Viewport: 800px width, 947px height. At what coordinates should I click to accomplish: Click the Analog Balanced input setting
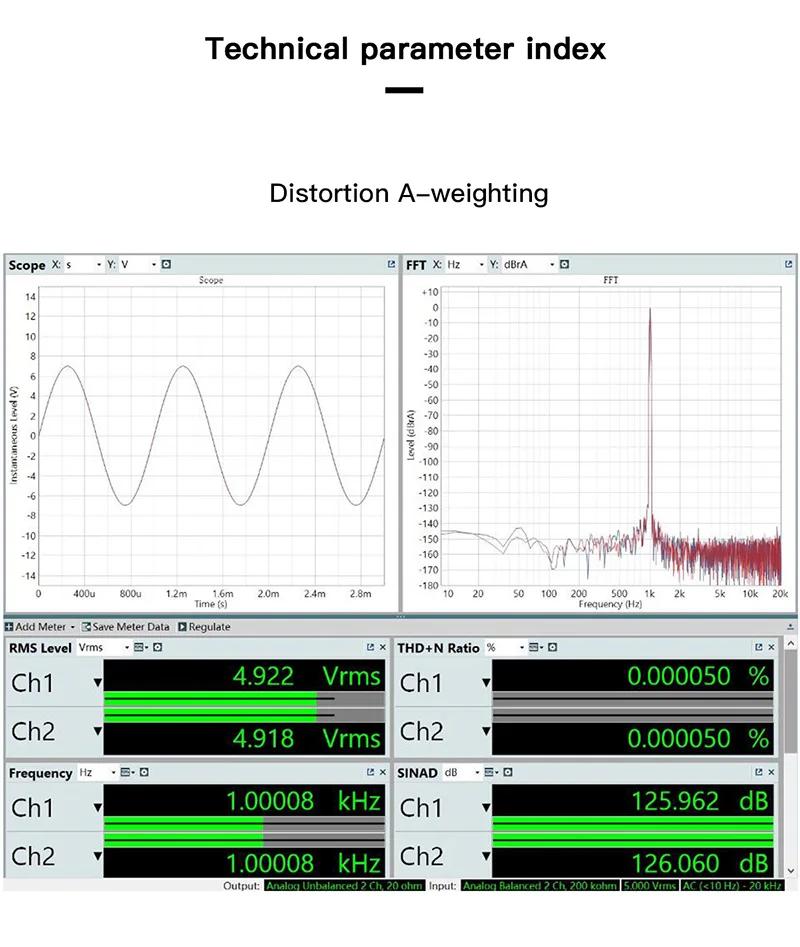tap(539, 886)
